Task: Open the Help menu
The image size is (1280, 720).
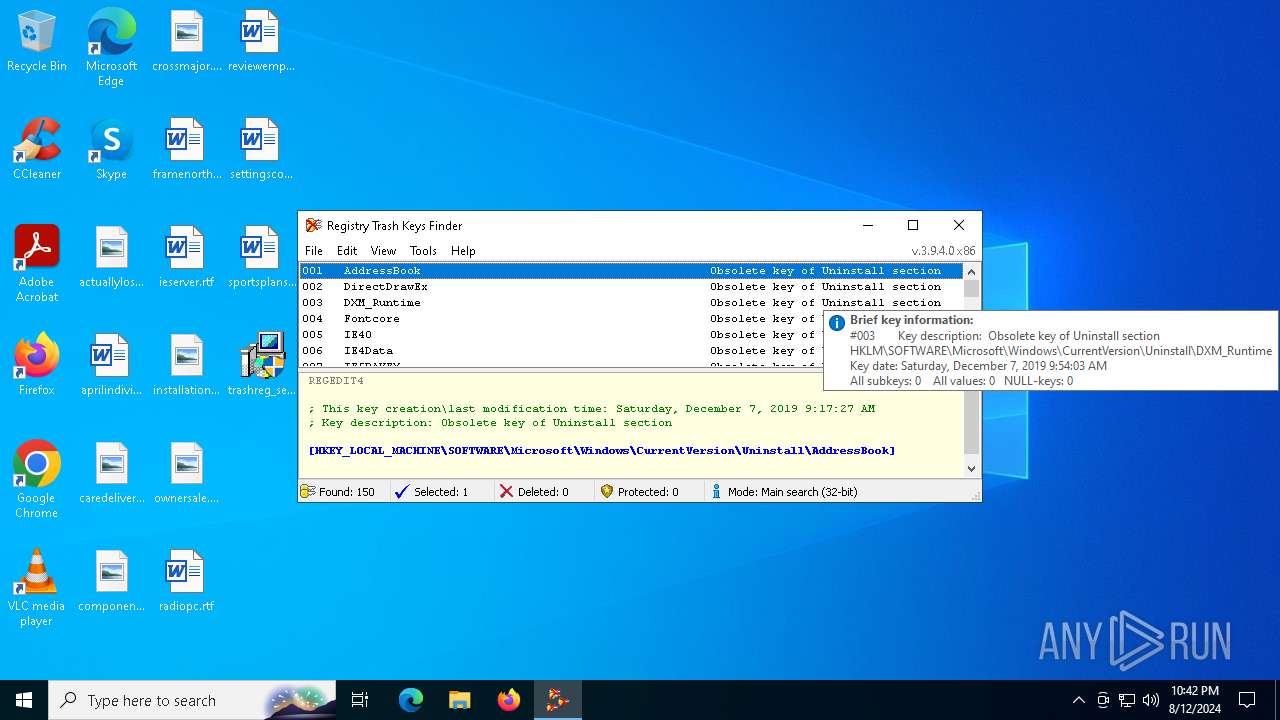Action: (463, 251)
